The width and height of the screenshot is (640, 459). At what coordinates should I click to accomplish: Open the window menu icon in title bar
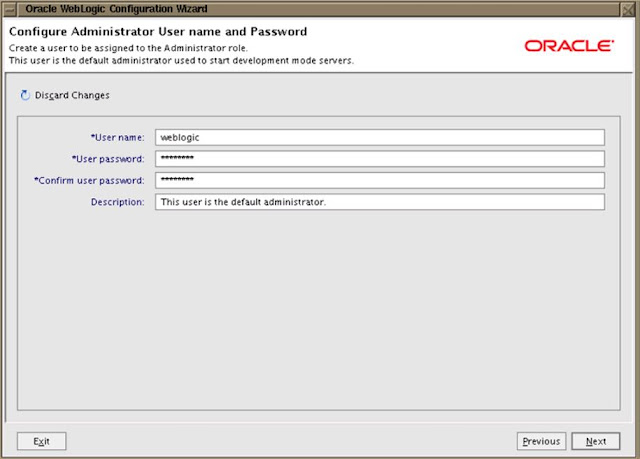click(9, 9)
